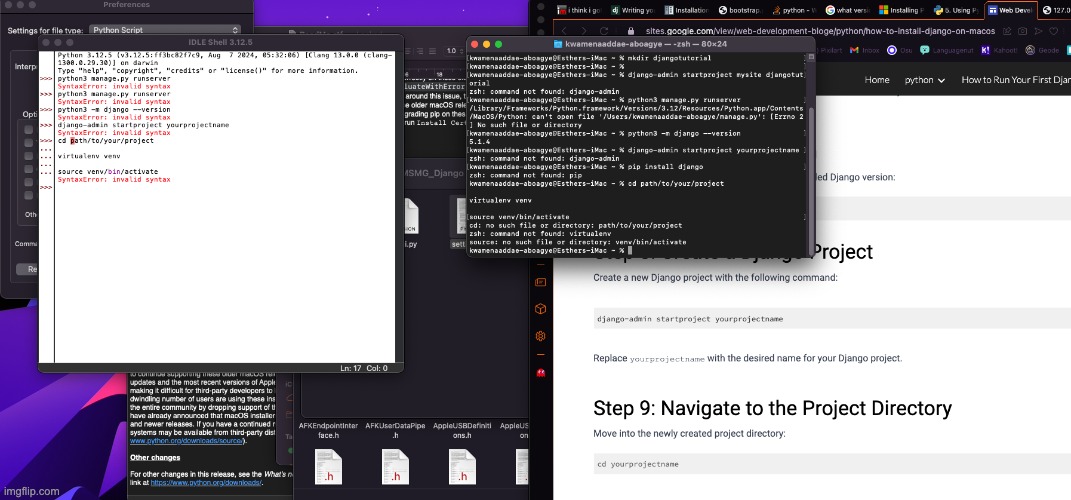Screen dimensions: 1071x500
Task: Click the share icon in the address bar
Action: [1006, 31]
